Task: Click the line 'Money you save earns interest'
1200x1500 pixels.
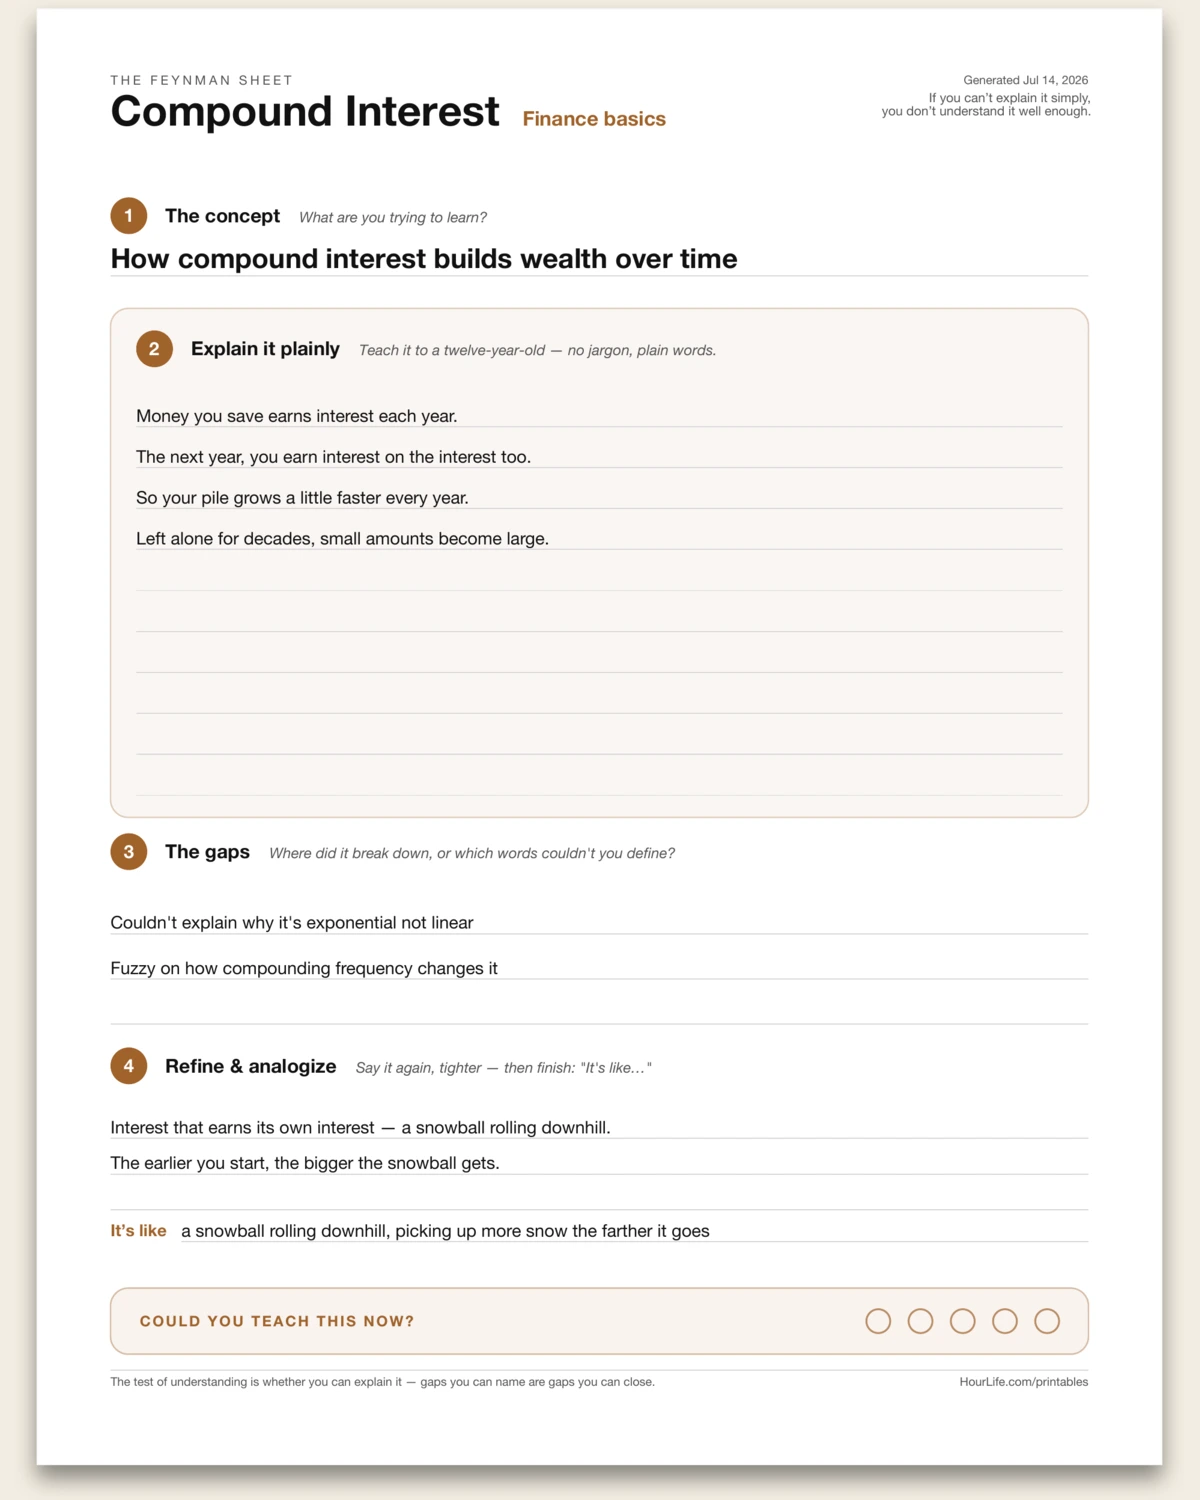Action: (599, 416)
